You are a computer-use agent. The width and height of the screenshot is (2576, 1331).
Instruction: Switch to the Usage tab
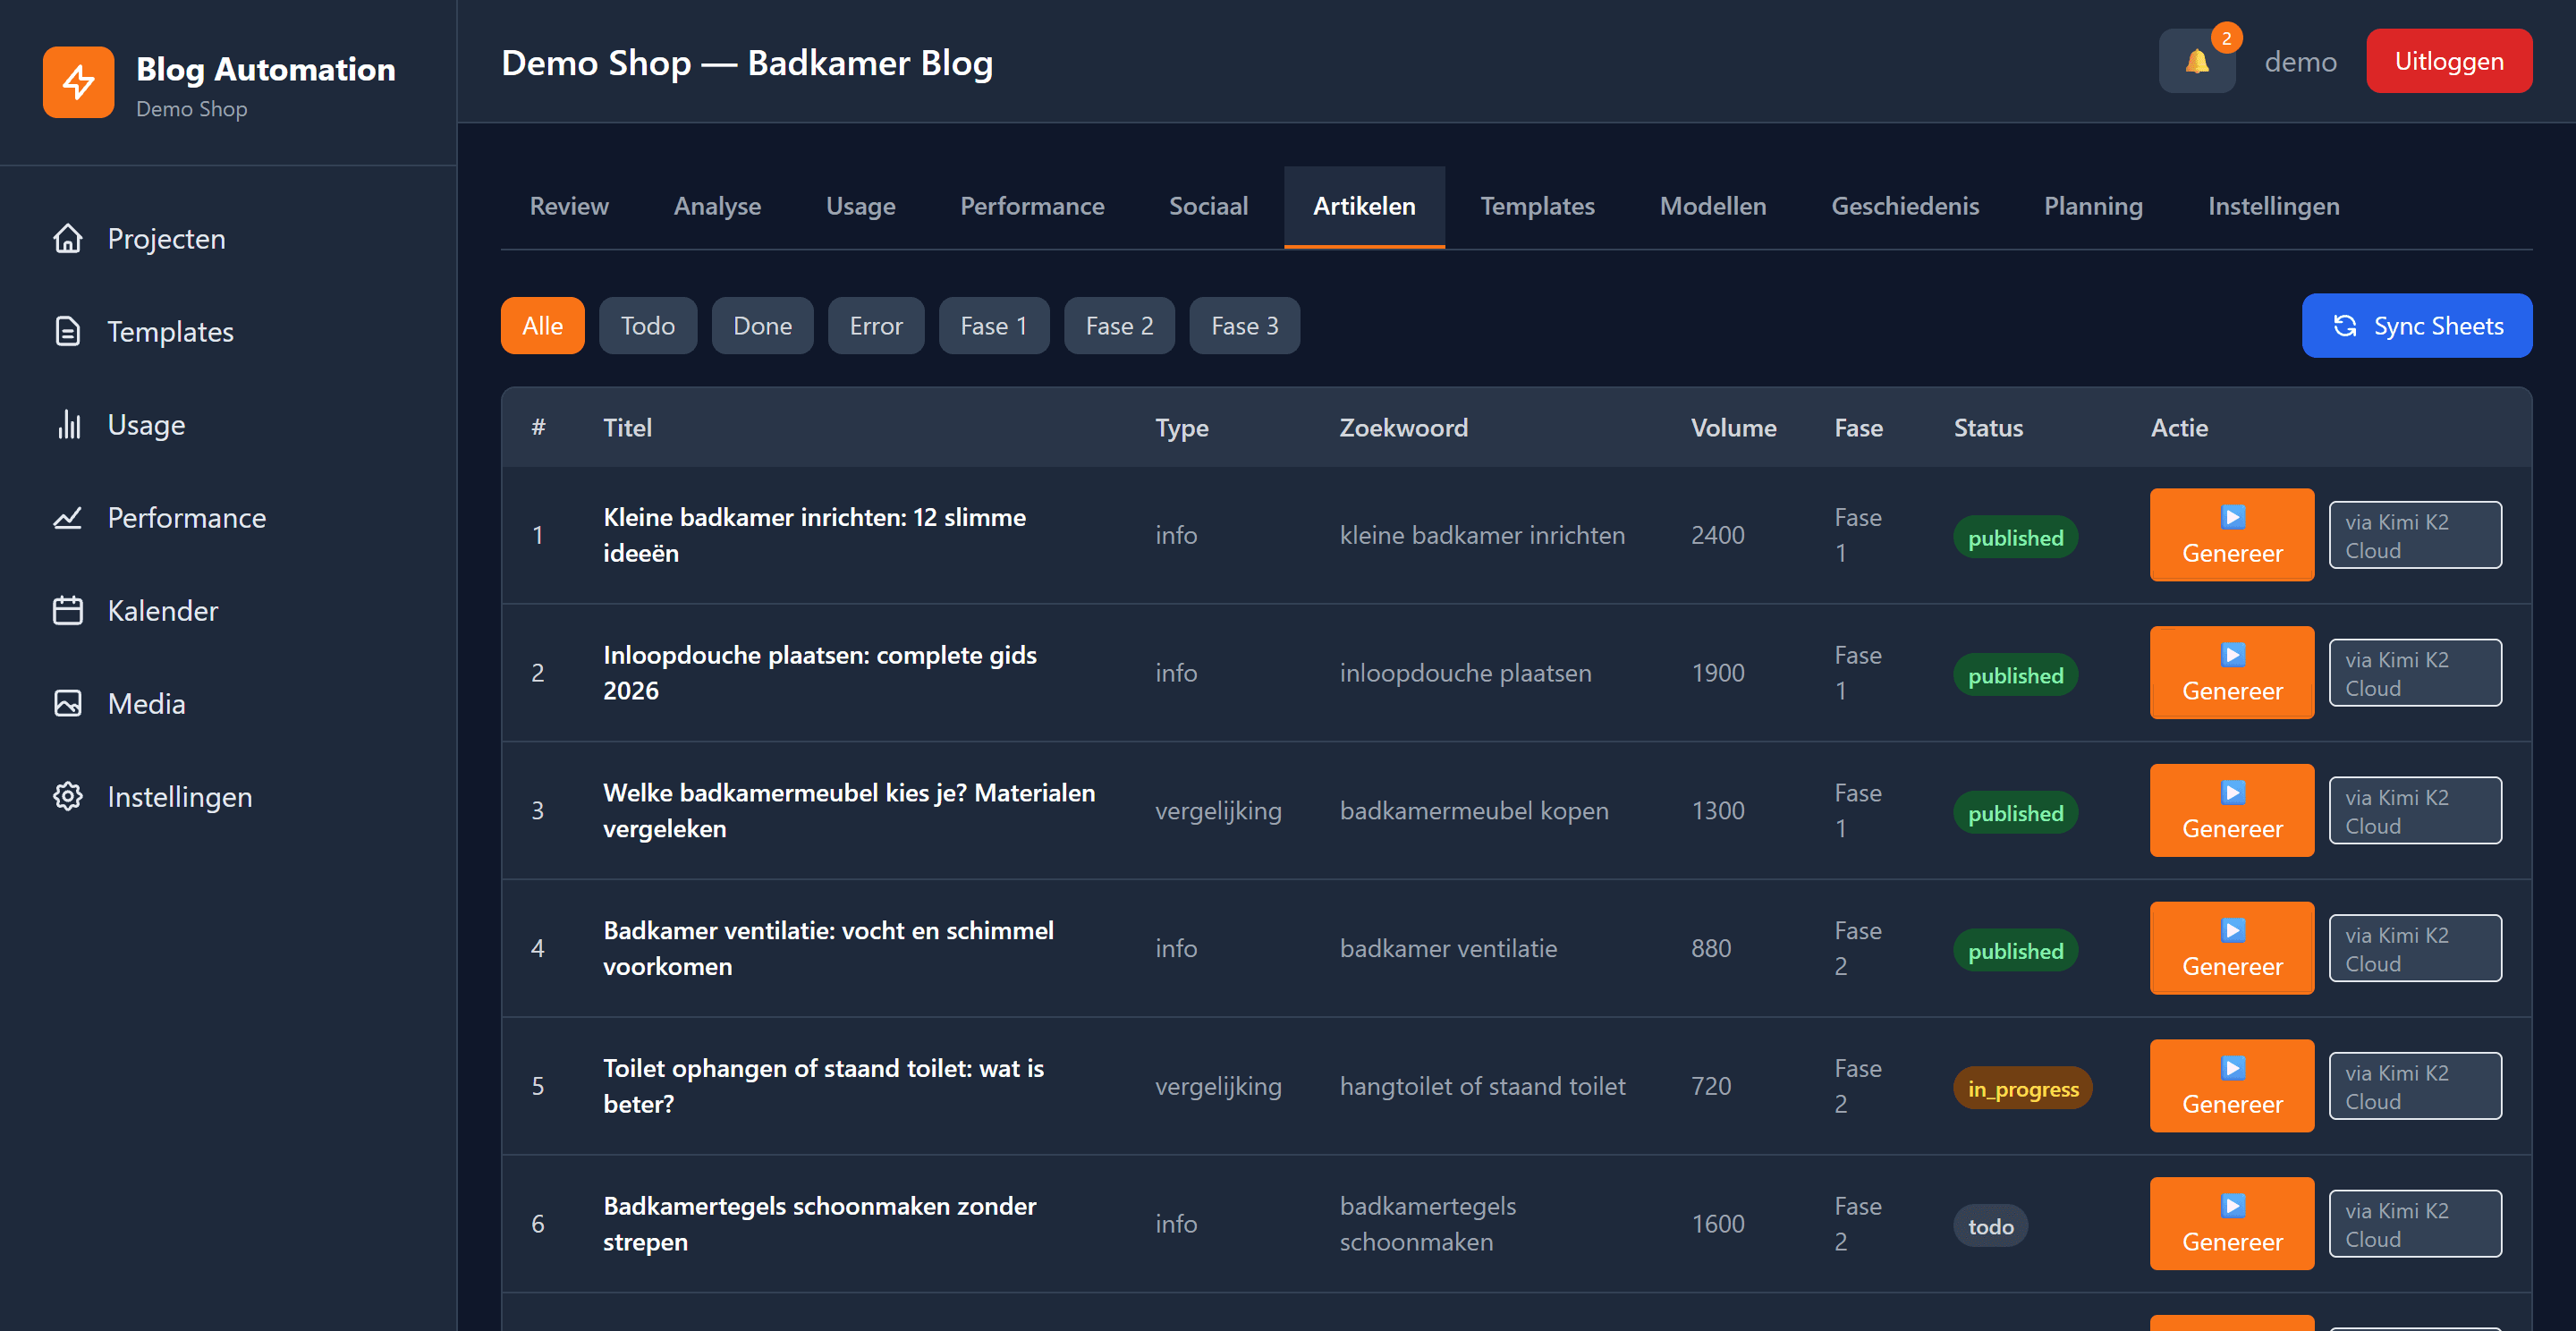coord(860,207)
